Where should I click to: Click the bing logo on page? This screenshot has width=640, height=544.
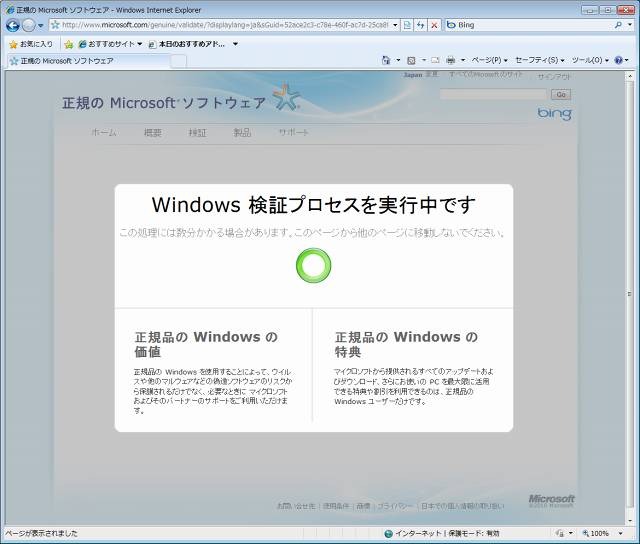coord(554,113)
